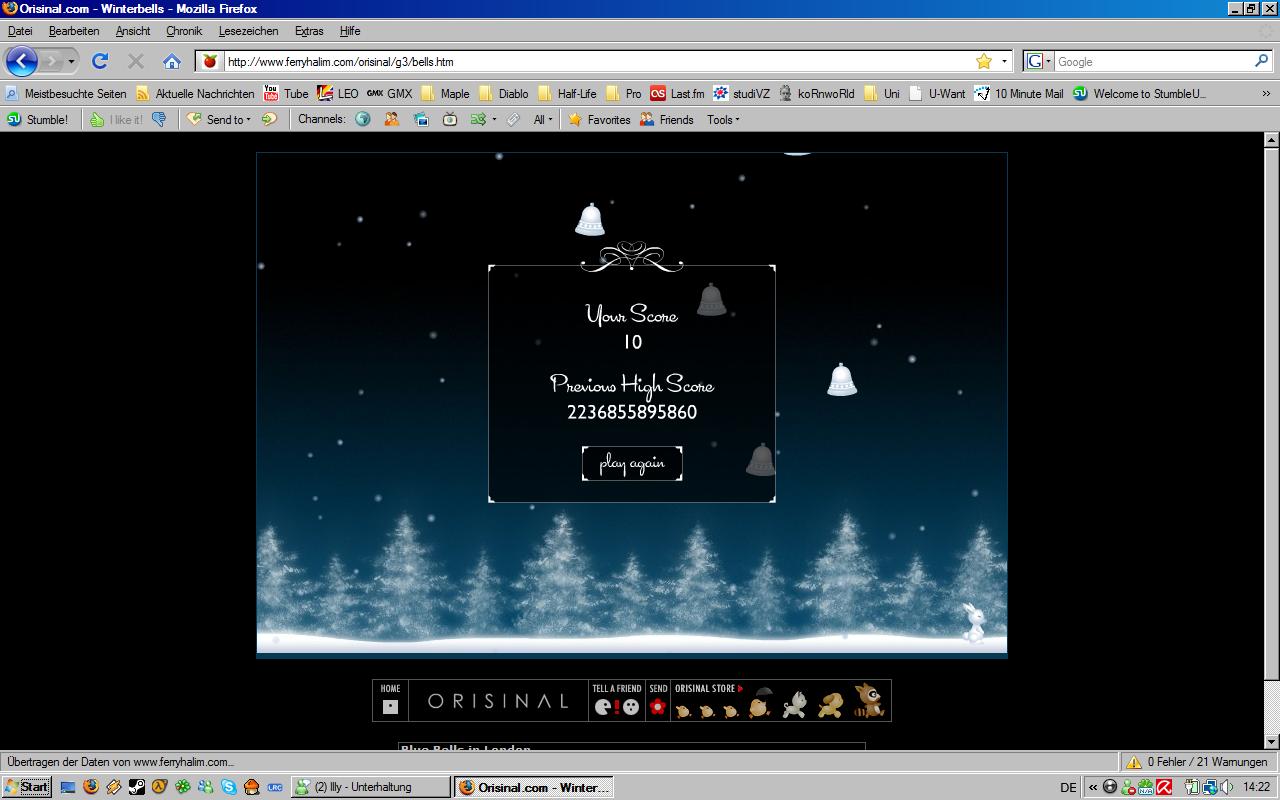The image size is (1280, 800).
Task: Open the Last.fm bookmark
Action: click(x=677, y=94)
